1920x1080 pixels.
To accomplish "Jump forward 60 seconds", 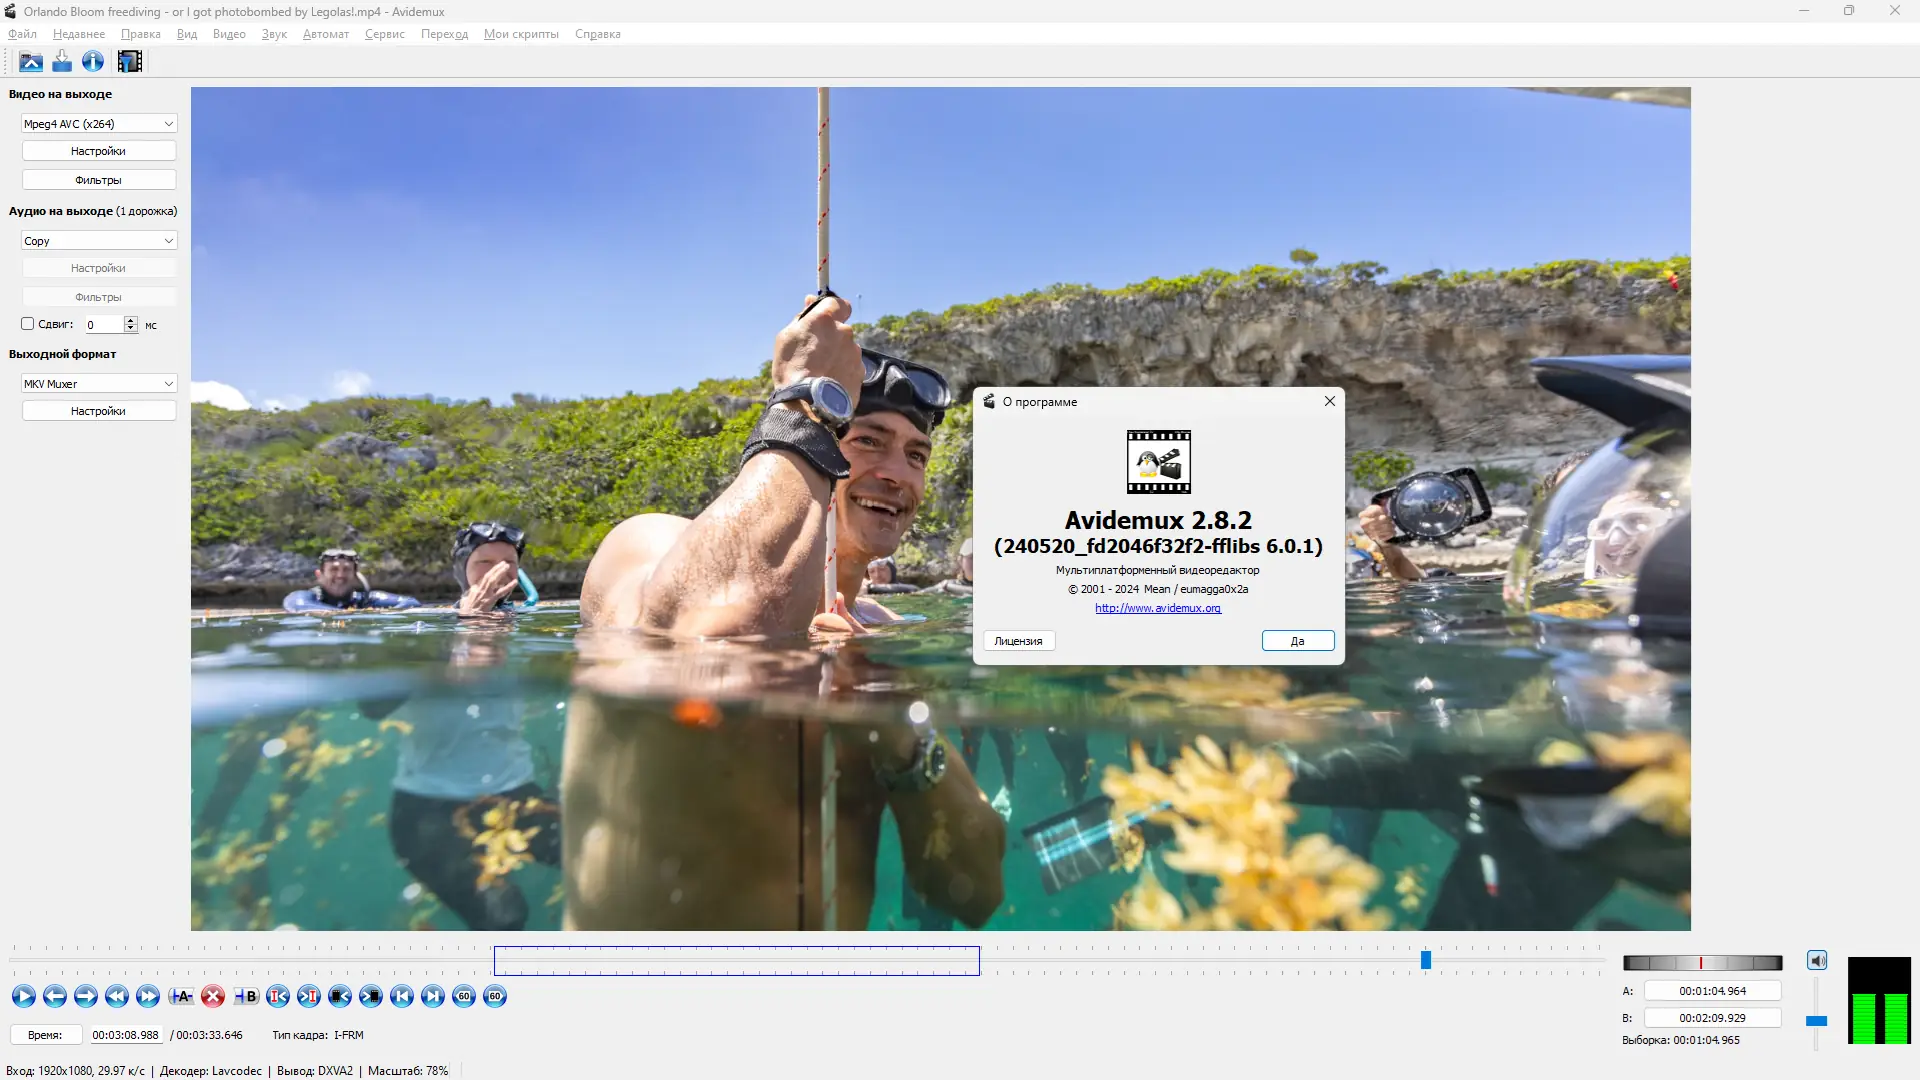I will click(x=495, y=996).
